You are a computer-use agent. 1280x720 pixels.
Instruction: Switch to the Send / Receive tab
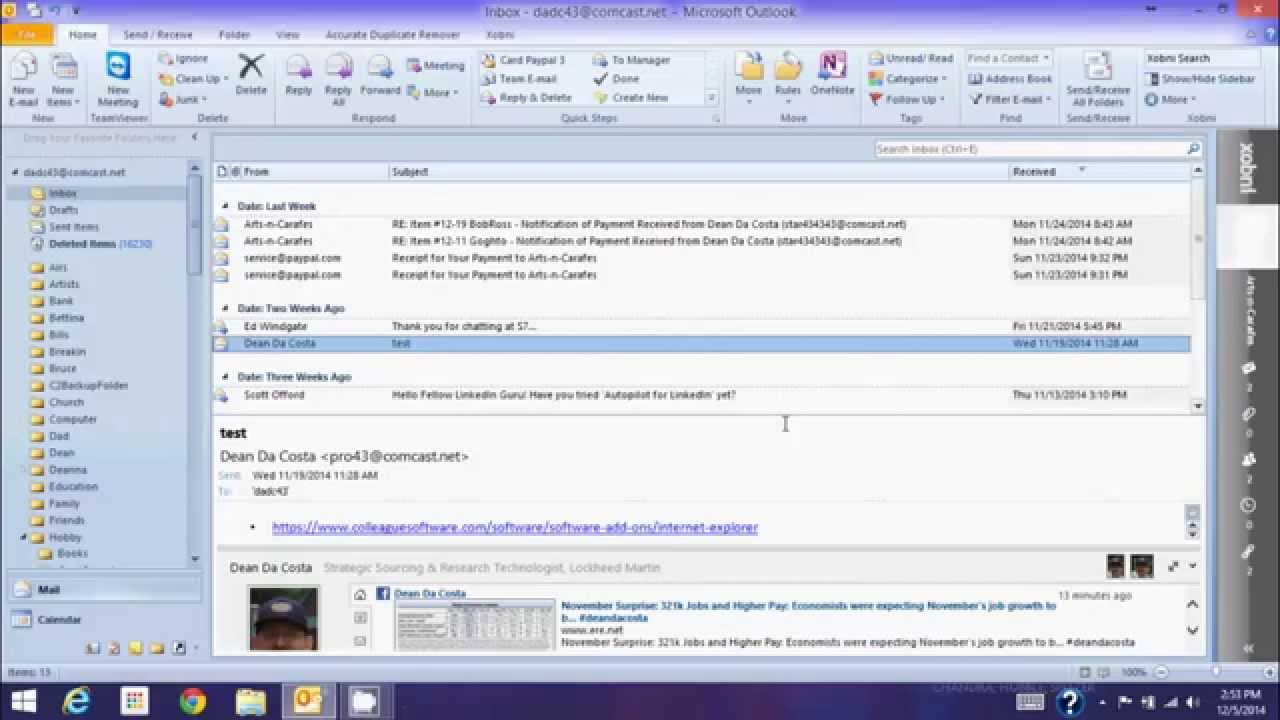click(x=158, y=34)
